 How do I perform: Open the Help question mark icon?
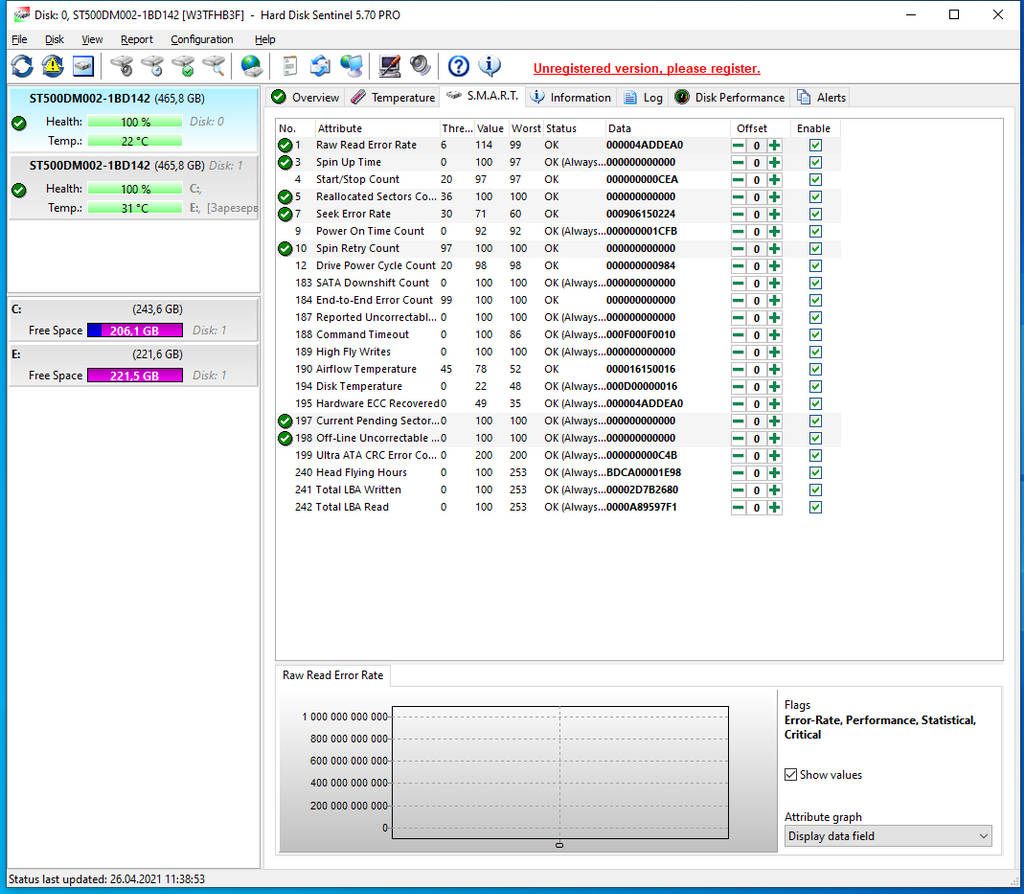click(458, 67)
